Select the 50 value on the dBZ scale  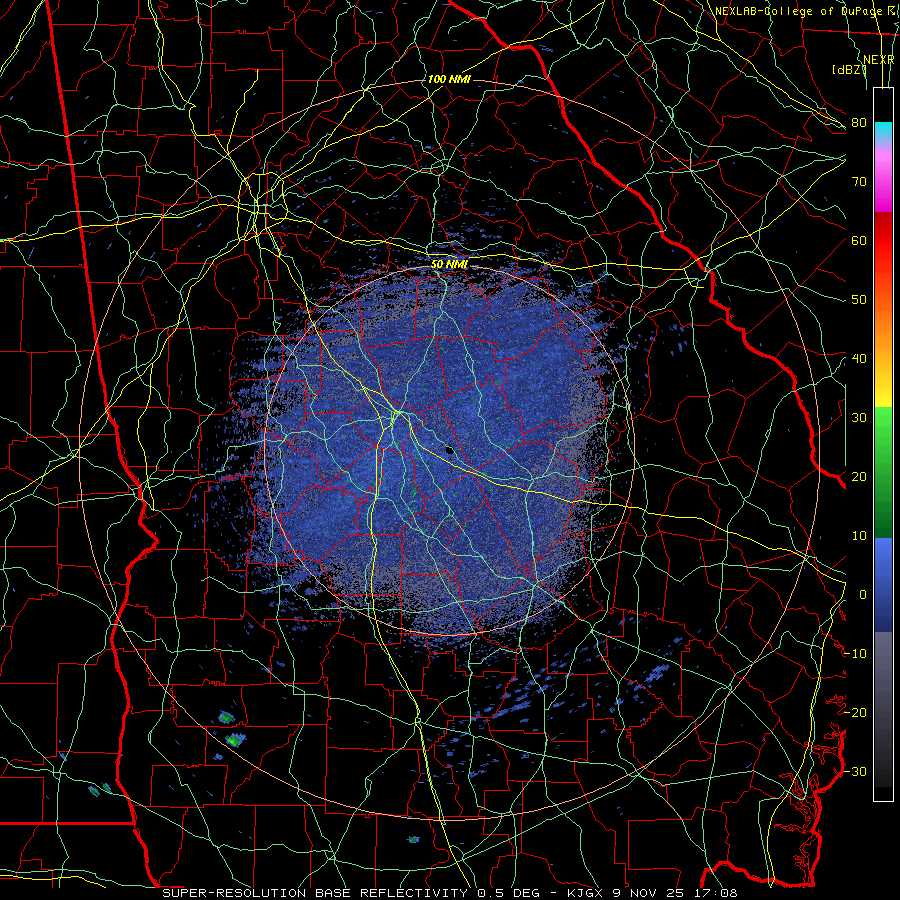[x=859, y=300]
